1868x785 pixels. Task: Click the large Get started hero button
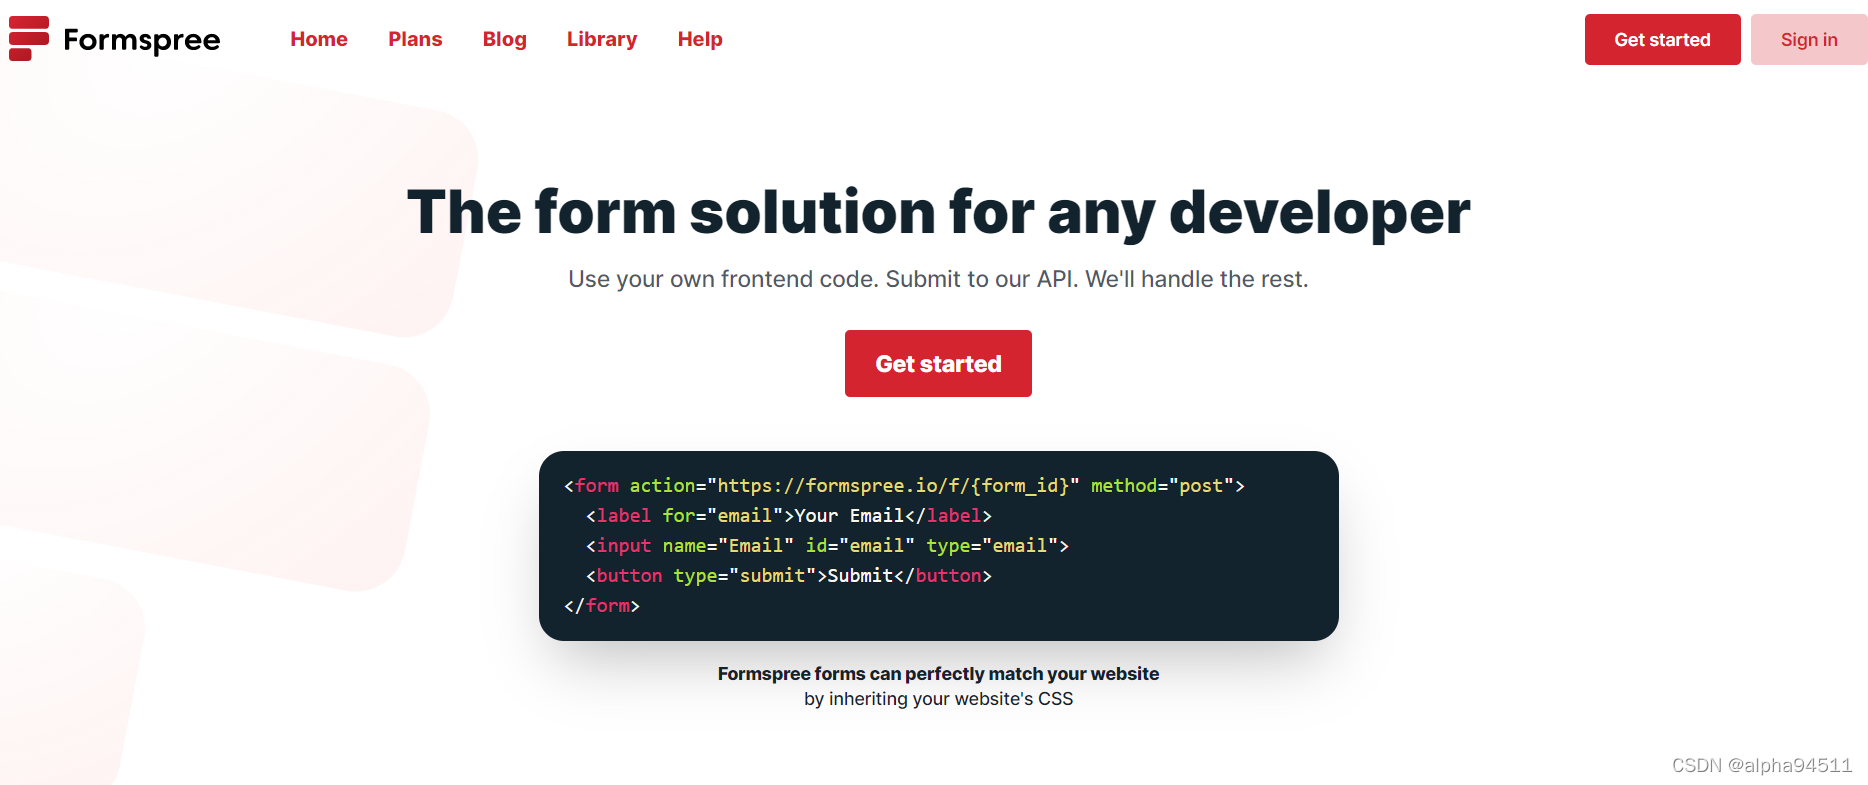[938, 364]
